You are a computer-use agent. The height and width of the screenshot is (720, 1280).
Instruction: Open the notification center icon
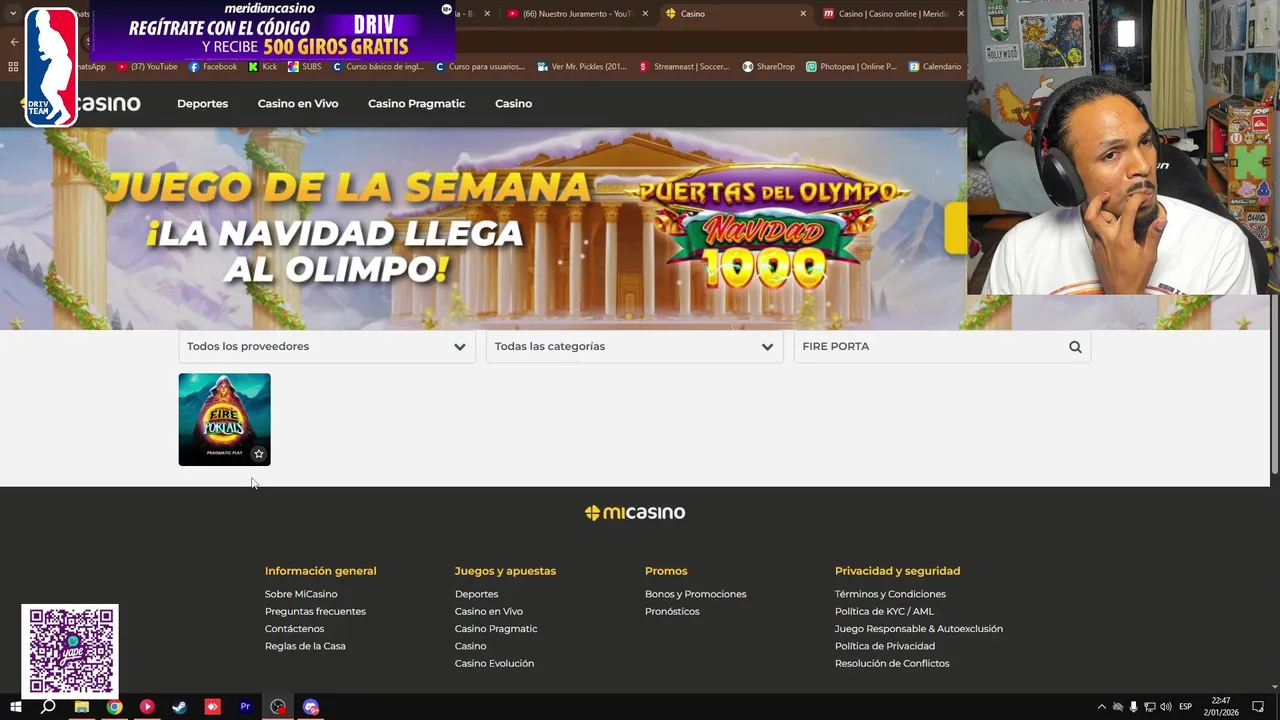[1258, 707]
